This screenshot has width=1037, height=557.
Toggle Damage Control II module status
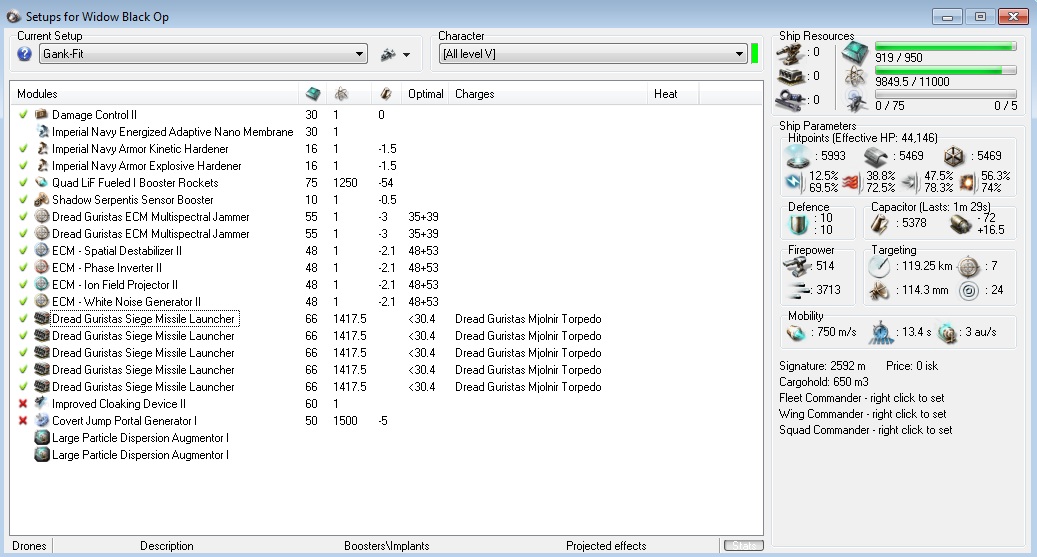pos(23,115)
